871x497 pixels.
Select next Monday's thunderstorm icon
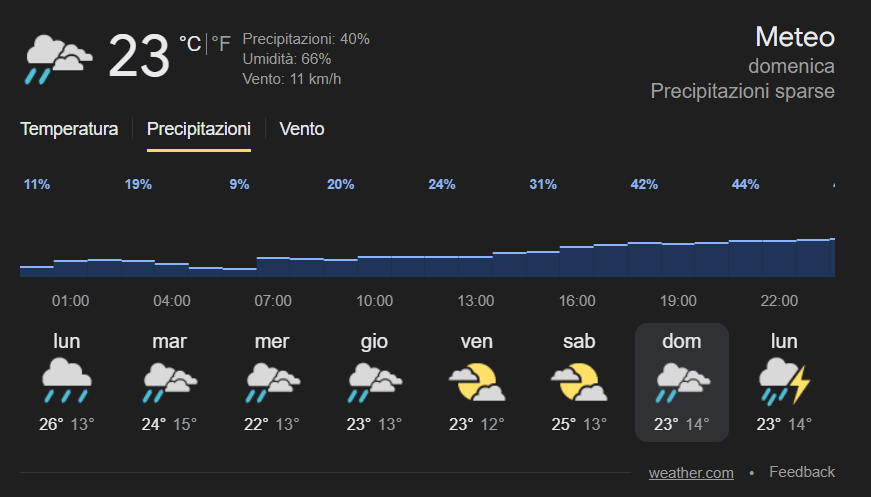pyautogui.click(x=784, y=381)
